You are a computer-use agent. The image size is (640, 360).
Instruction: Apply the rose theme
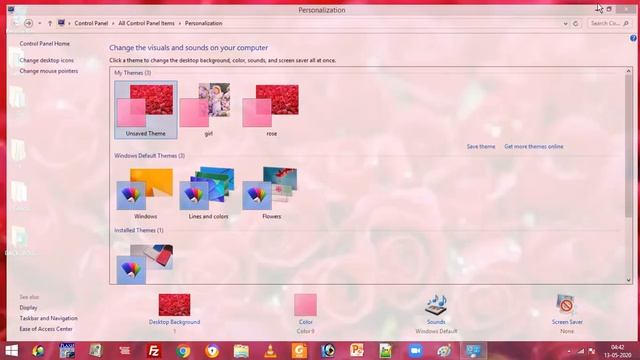coord(271,110)
